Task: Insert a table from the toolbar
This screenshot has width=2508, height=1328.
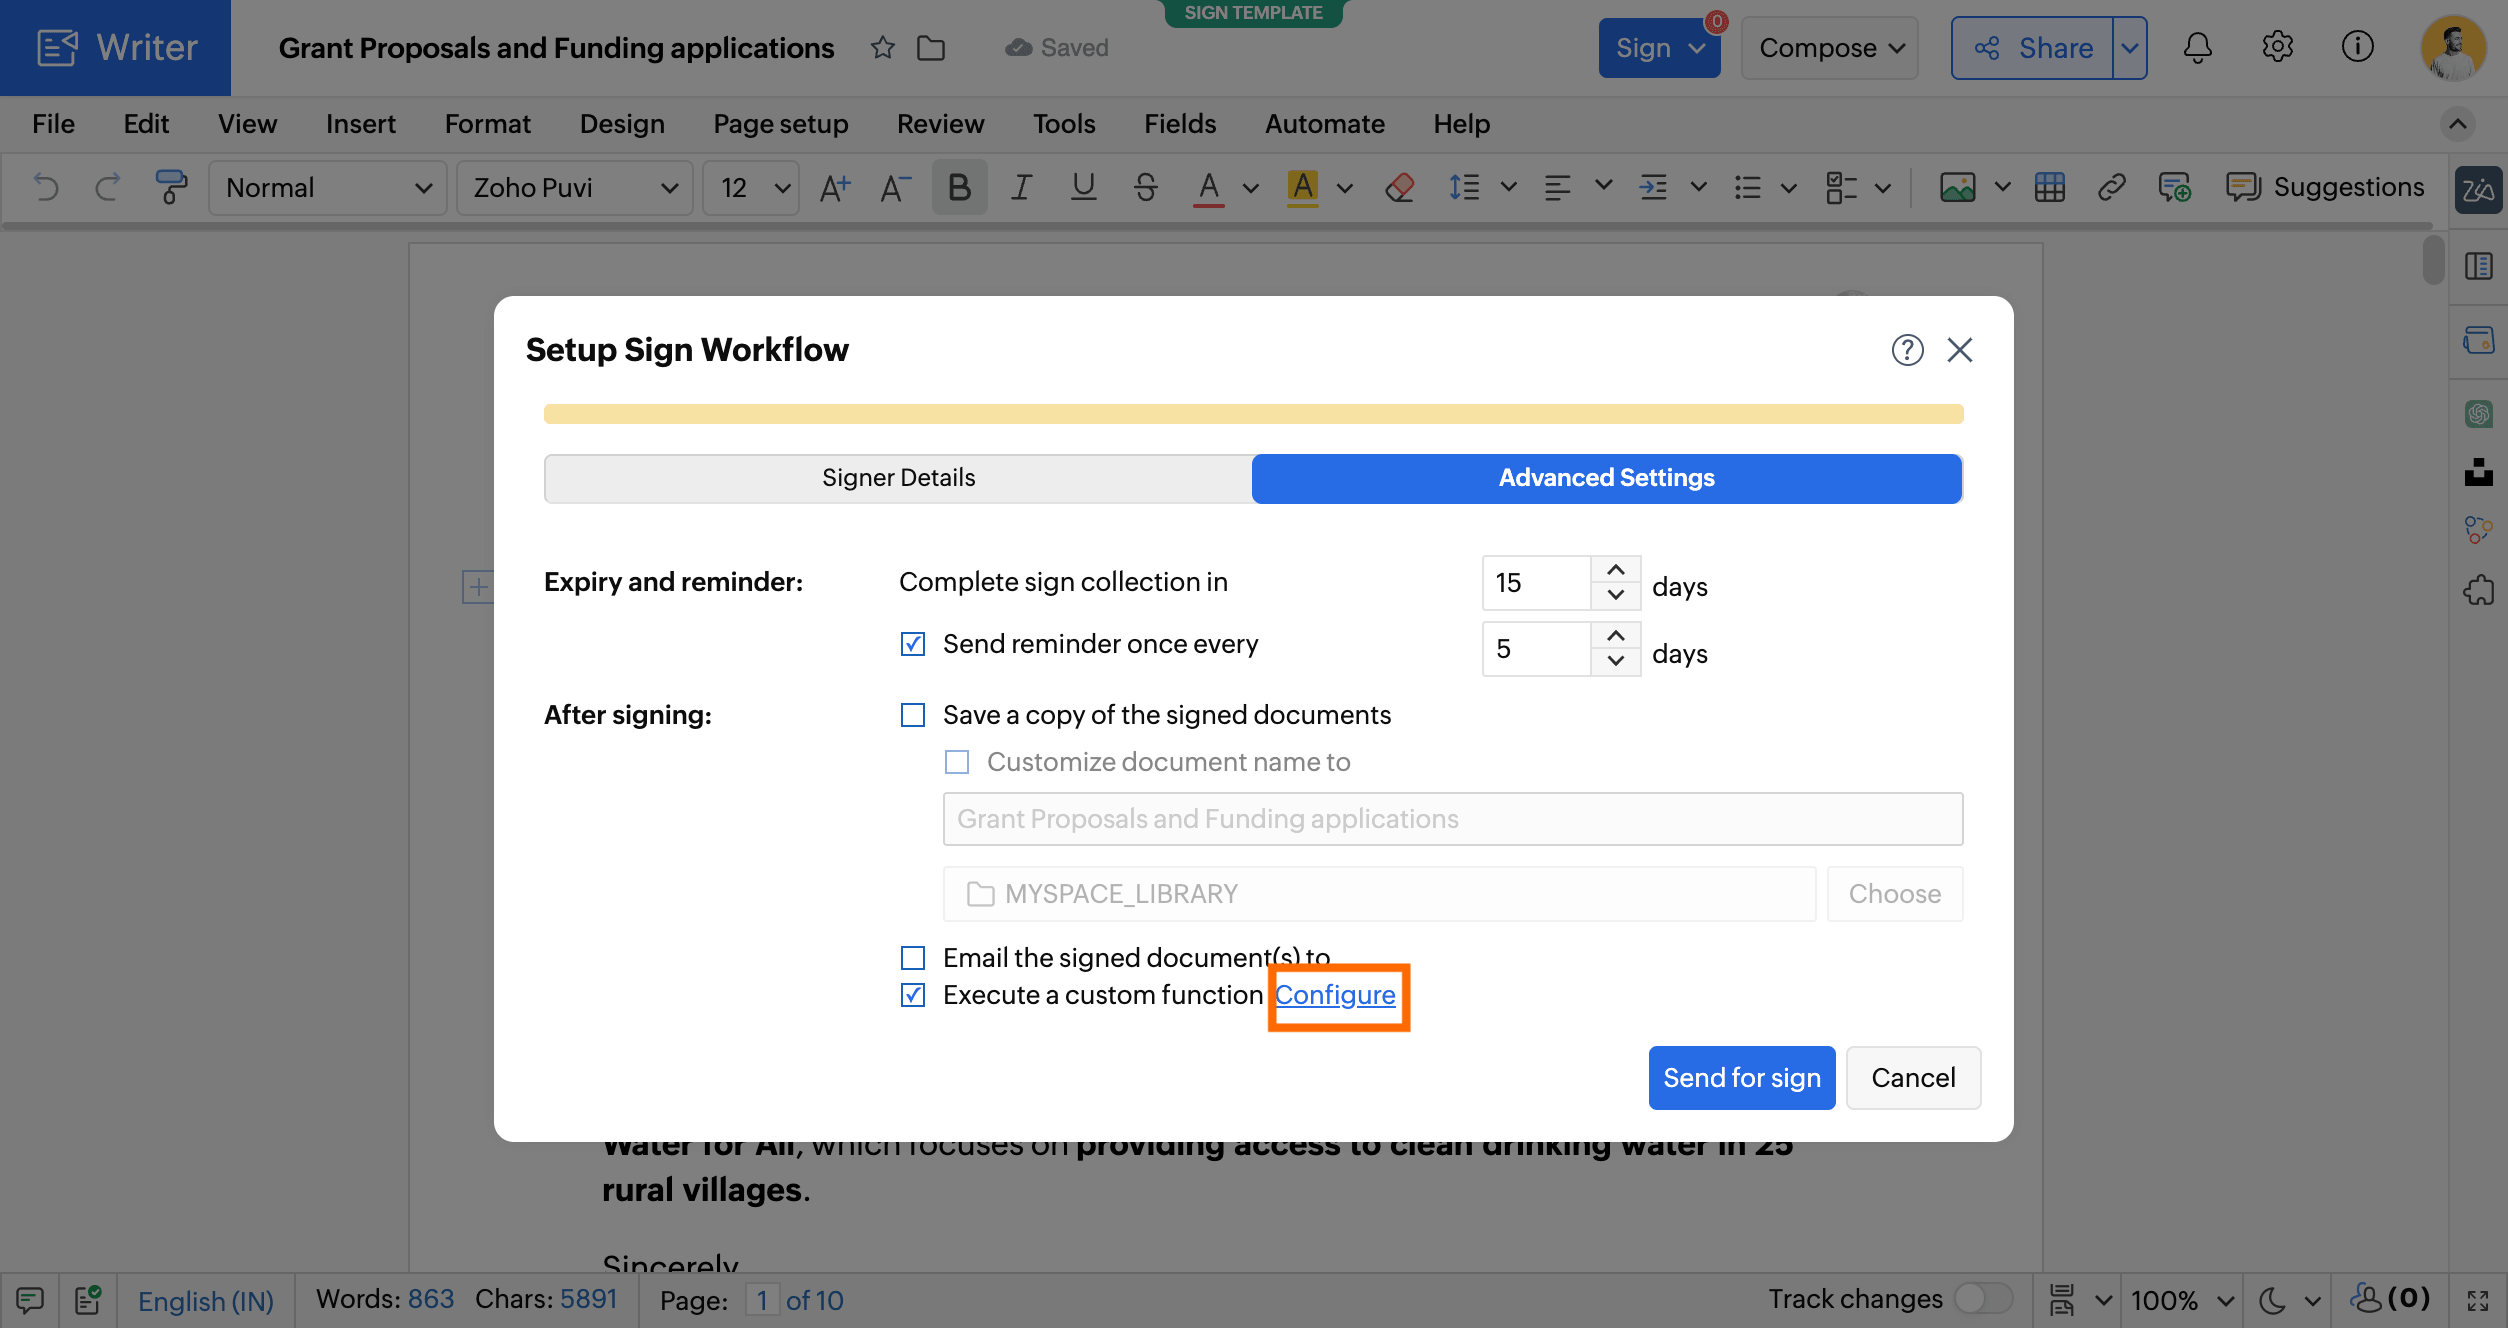Action: point(2050,187)
